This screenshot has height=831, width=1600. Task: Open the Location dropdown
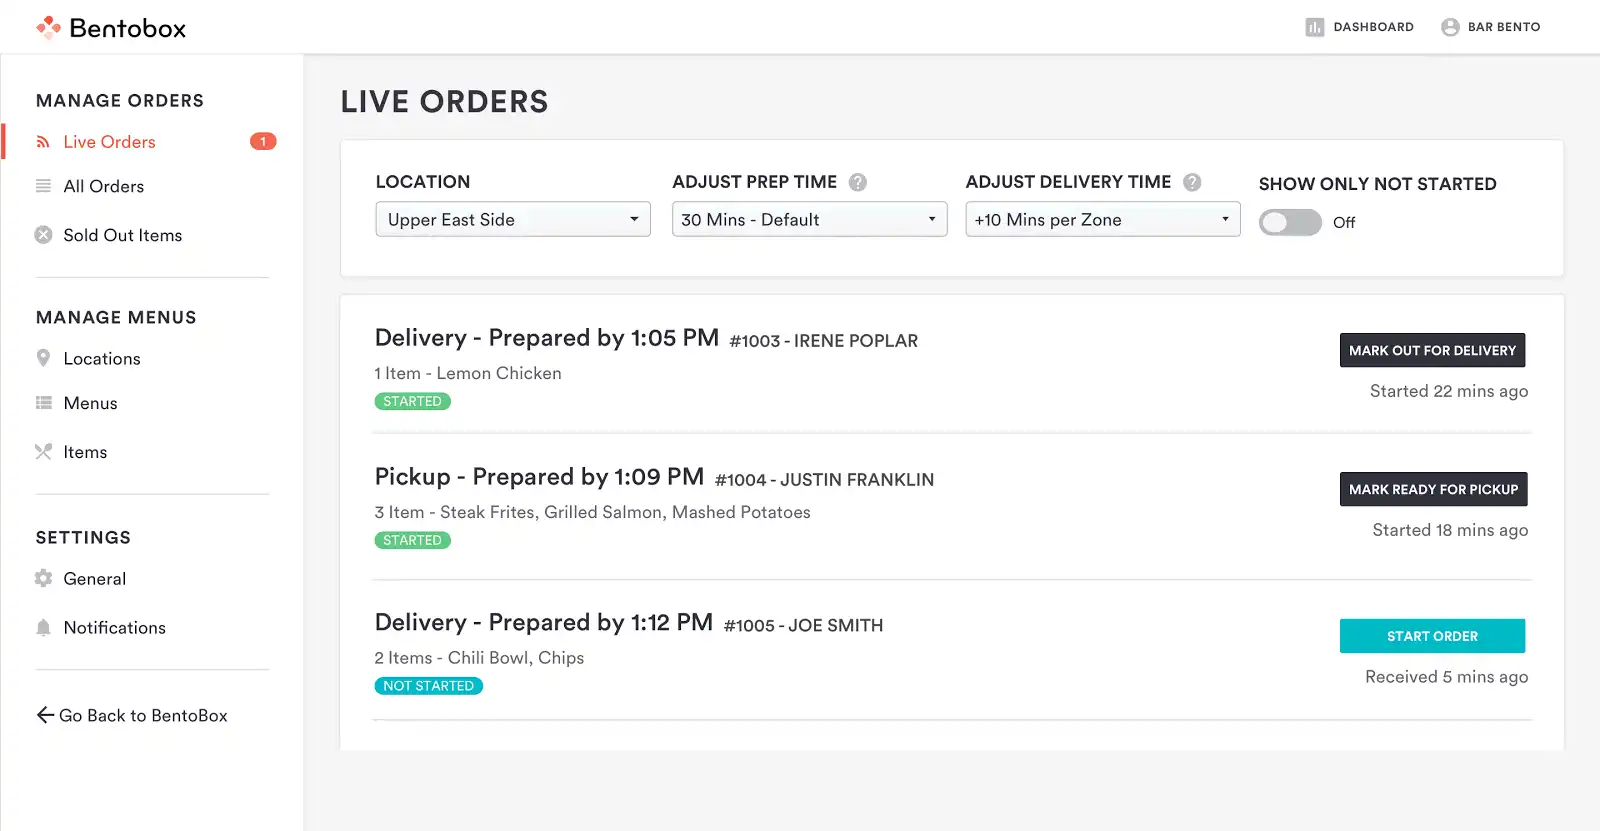pyautogui.click(x=512, y=219)
